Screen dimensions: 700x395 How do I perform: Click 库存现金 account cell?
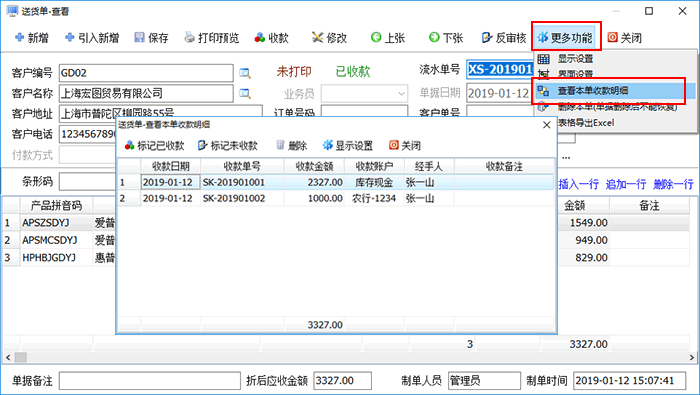(374, 182)
